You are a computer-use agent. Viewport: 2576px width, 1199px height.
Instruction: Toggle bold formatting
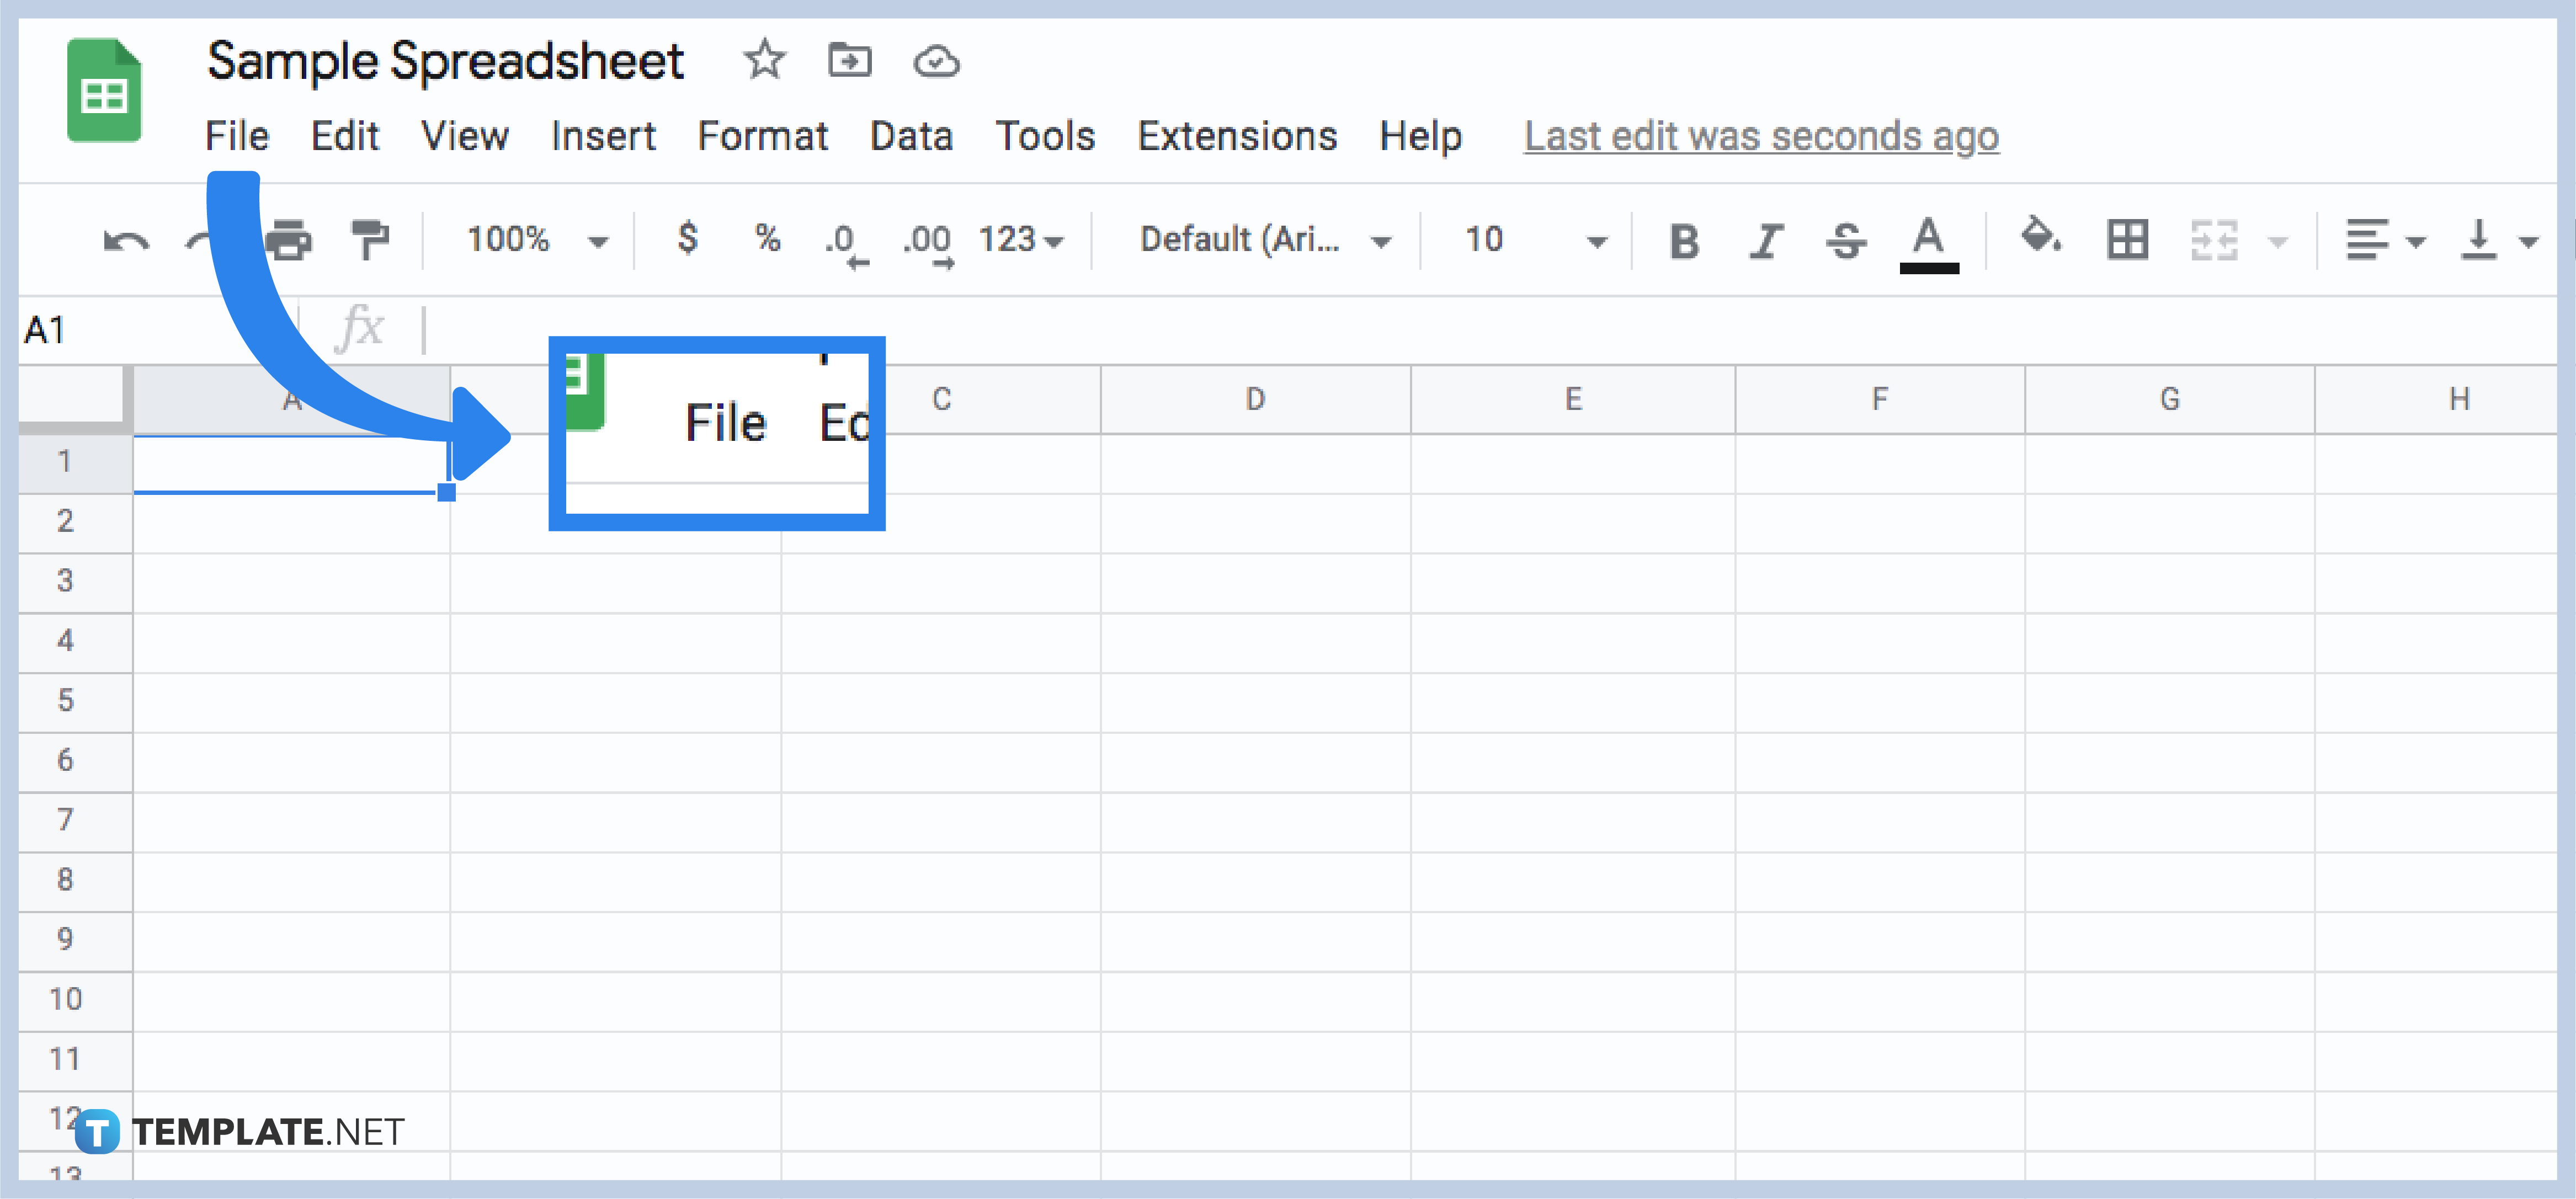click(x=1683, y=240)
